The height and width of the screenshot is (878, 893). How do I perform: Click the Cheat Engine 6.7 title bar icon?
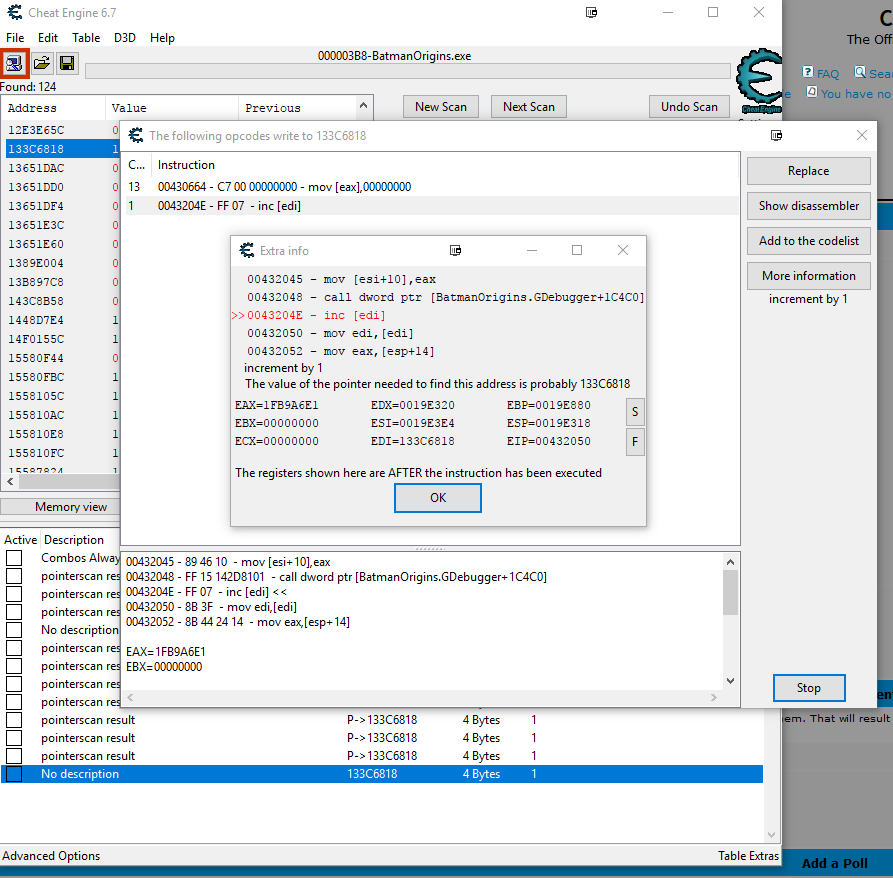pos(14,13)
